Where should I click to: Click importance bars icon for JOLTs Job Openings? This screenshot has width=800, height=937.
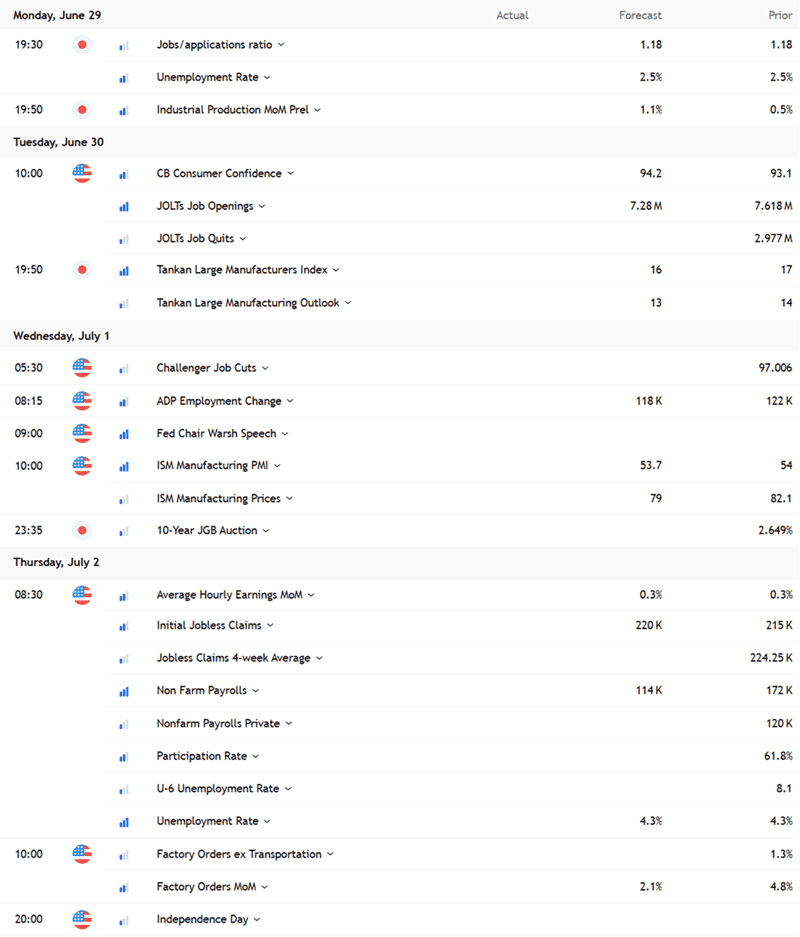coord(124,207)
